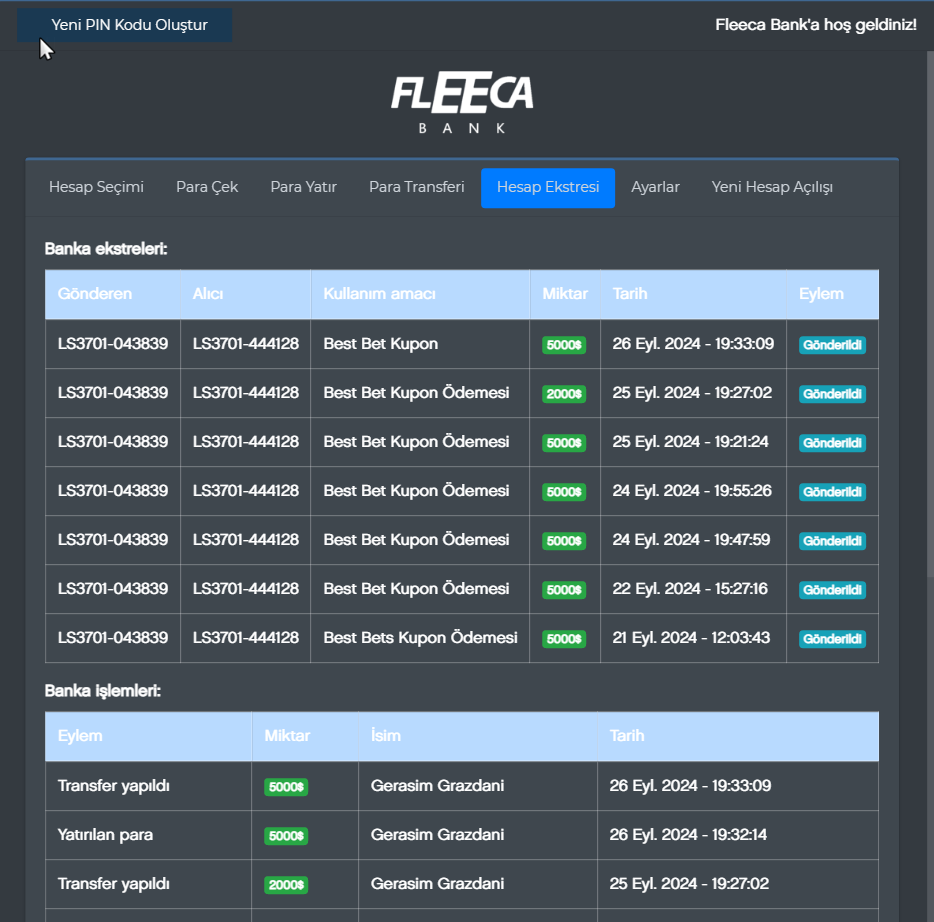Click the 5000$ badge in the Yatırılan para row

point(286,836)
